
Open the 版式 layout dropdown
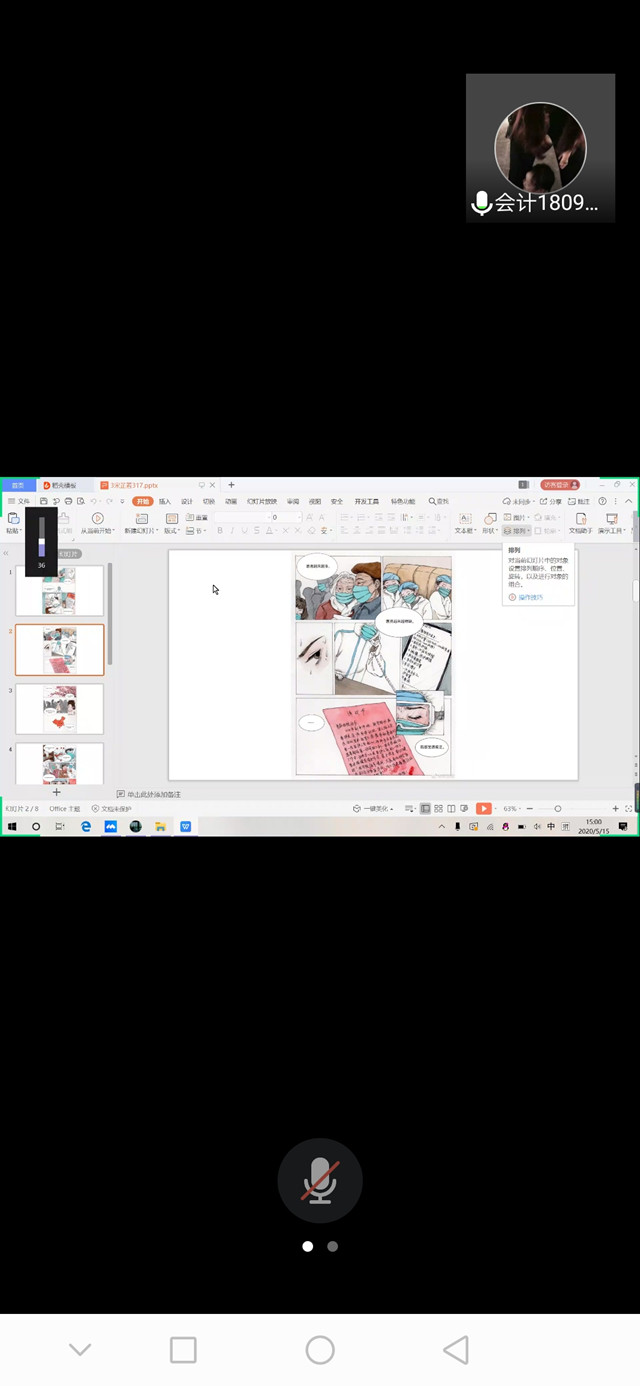(172, 530)
